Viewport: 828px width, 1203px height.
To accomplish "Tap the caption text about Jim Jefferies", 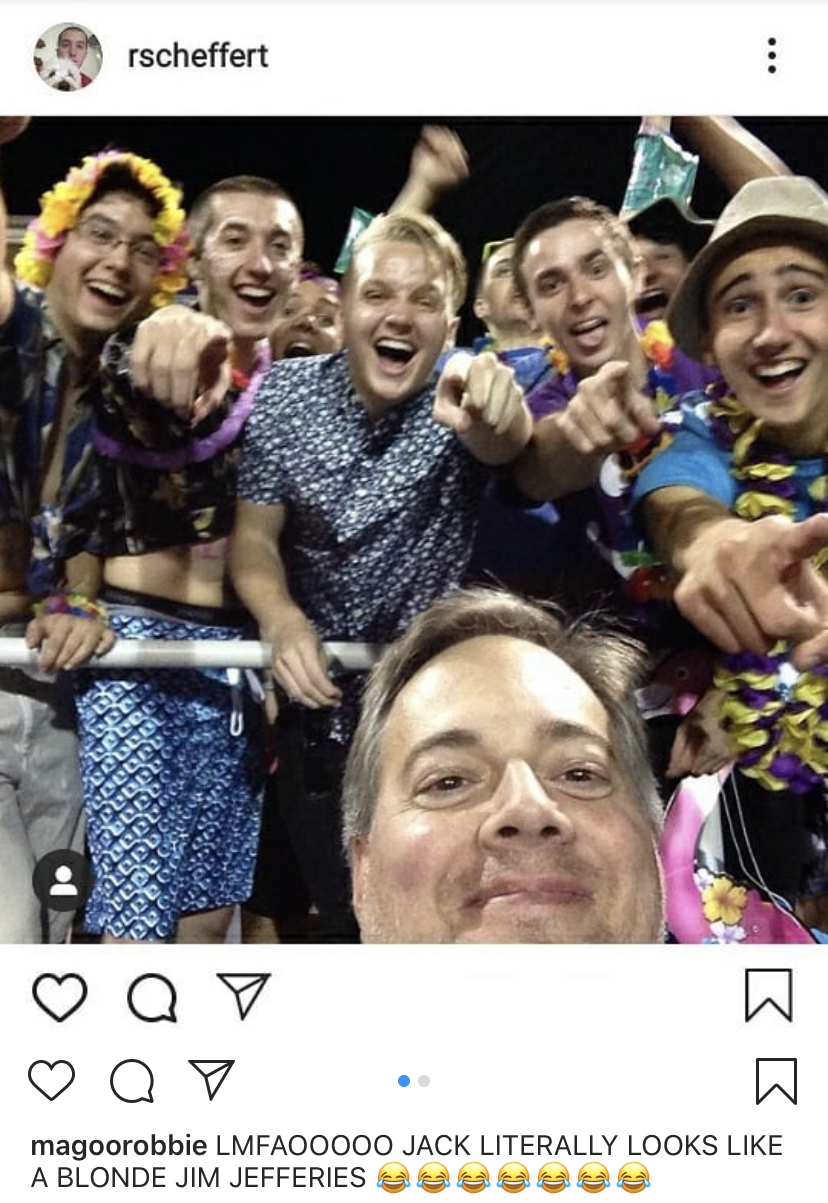I will click(407, 1162).
